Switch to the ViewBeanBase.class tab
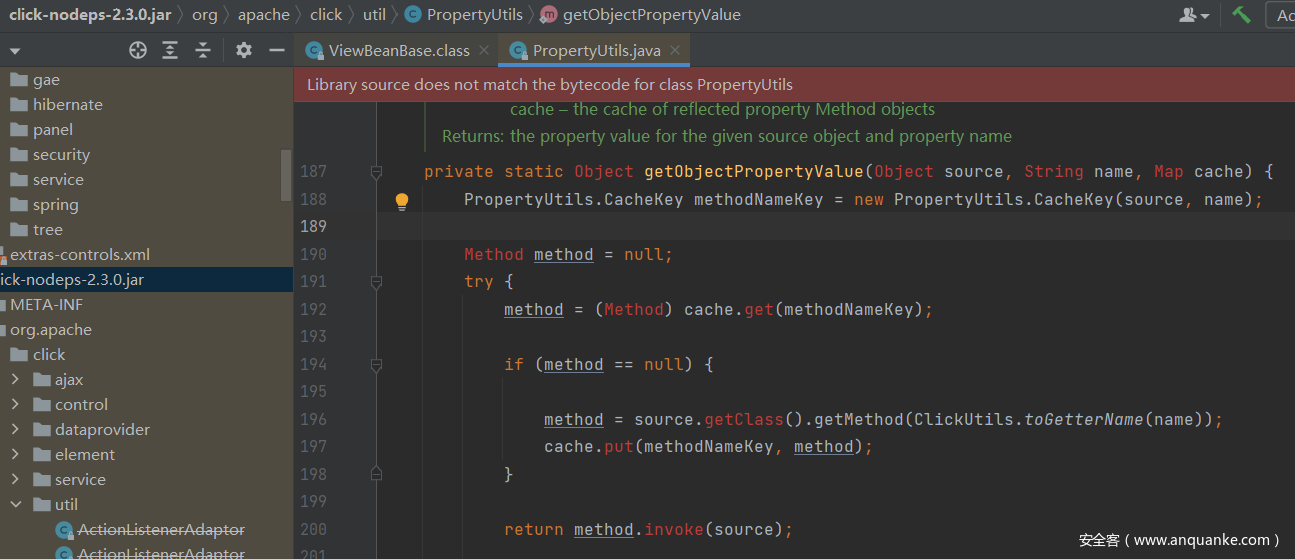This screenshot has width=1295, height=559. point(398,50)
